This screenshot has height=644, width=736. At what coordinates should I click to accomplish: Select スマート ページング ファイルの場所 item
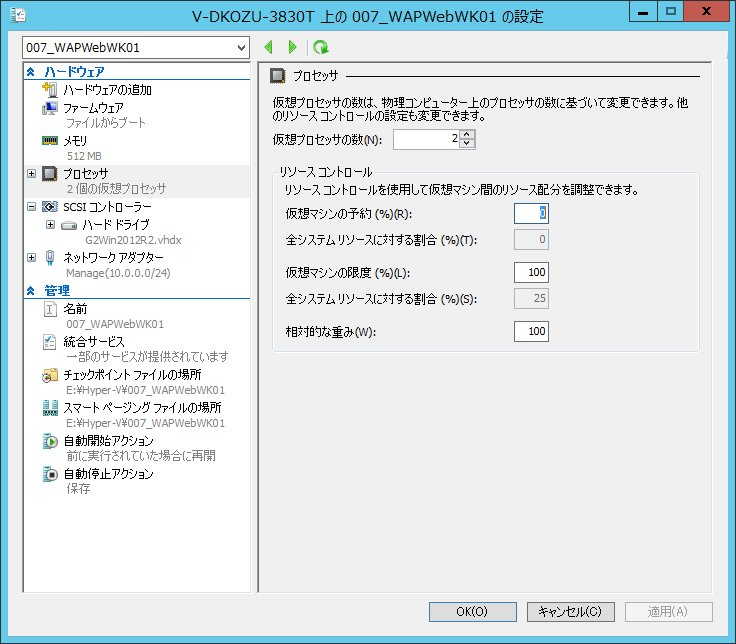142,407
